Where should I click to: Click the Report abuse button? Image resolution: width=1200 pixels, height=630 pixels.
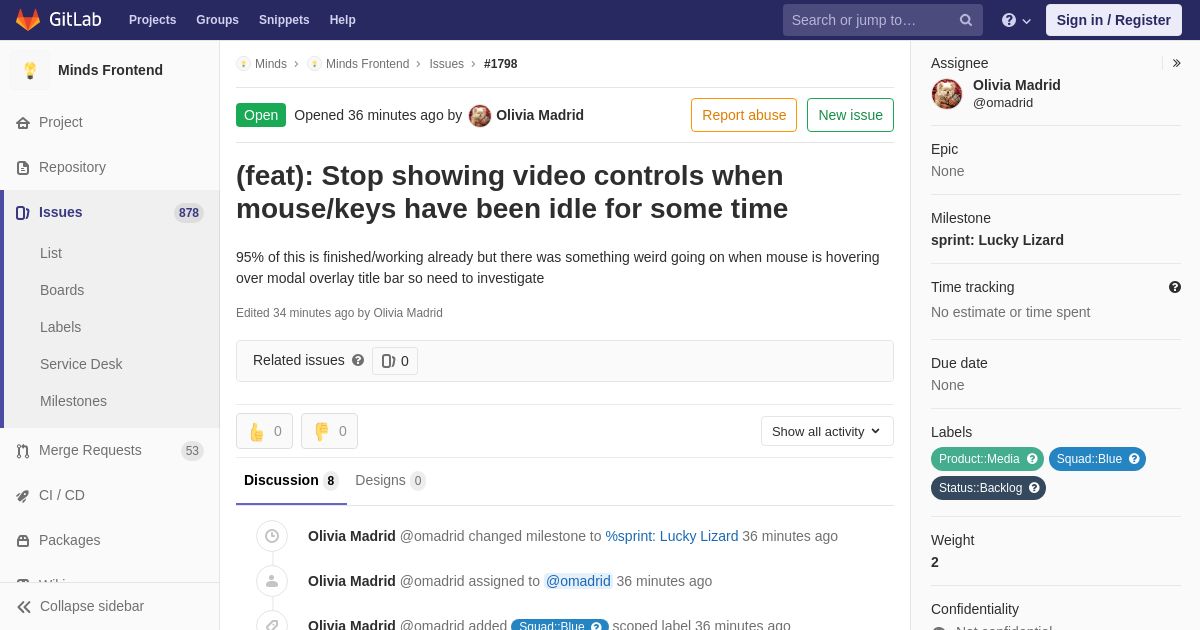(744, 115)
